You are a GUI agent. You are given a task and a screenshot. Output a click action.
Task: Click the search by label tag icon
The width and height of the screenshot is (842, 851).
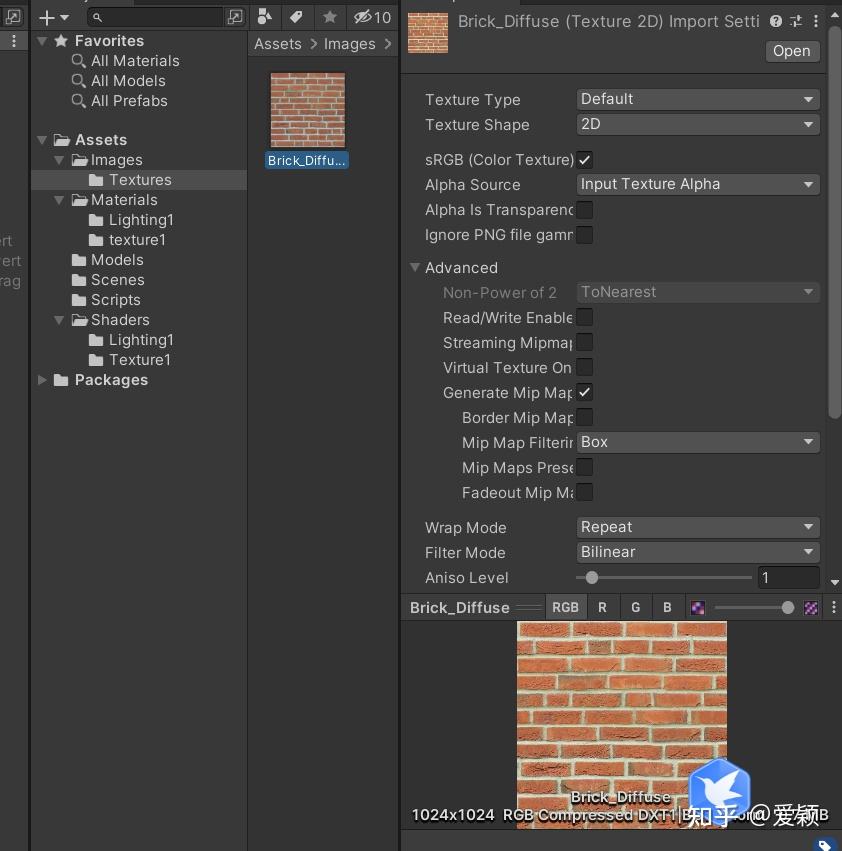coord(296,17)
